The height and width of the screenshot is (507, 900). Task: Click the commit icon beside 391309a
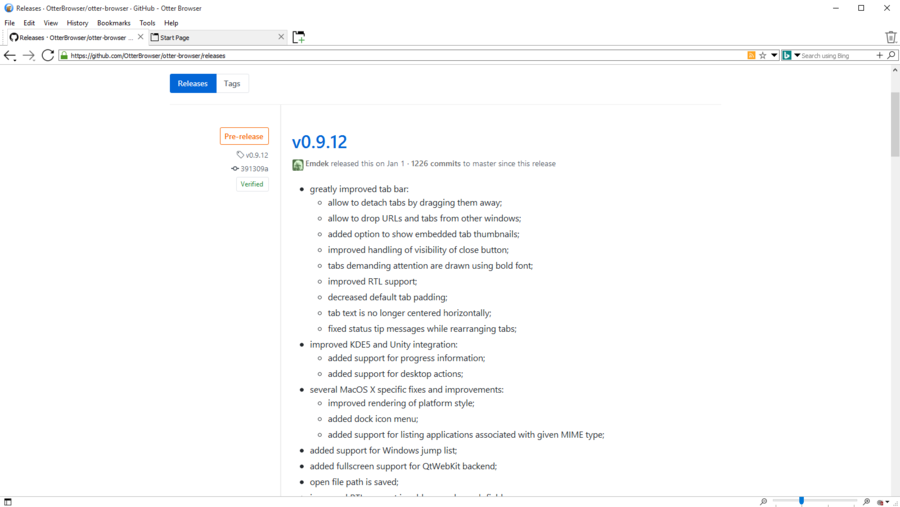point(235,169)
